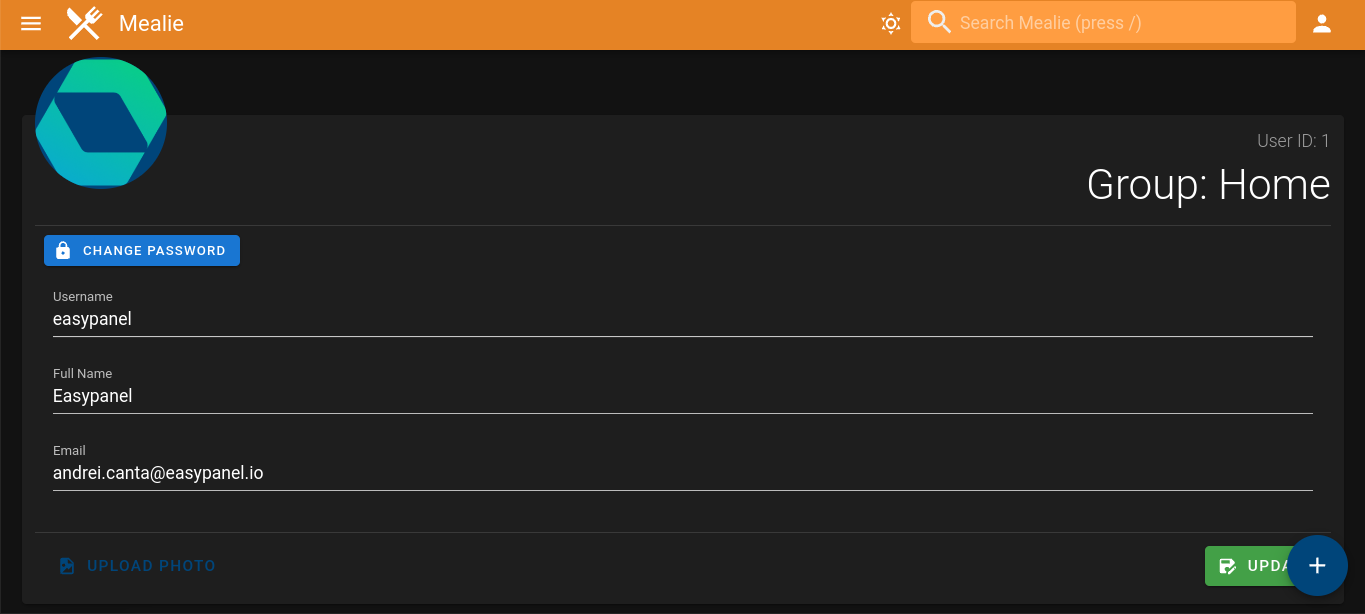Select the Full Name text field

pos(682,396)
